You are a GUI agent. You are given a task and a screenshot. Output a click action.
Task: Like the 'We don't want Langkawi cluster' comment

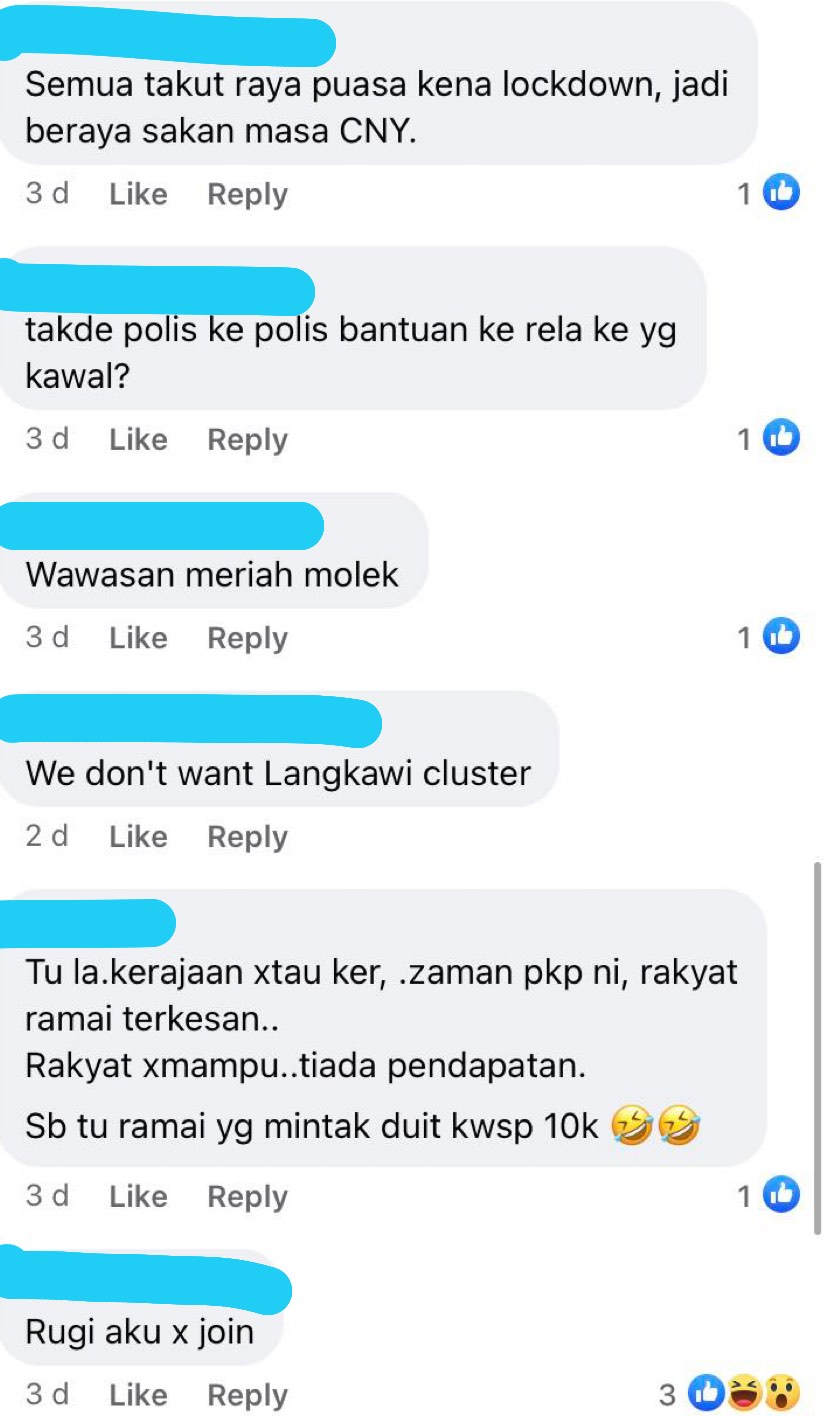click(x=138, y=837)
